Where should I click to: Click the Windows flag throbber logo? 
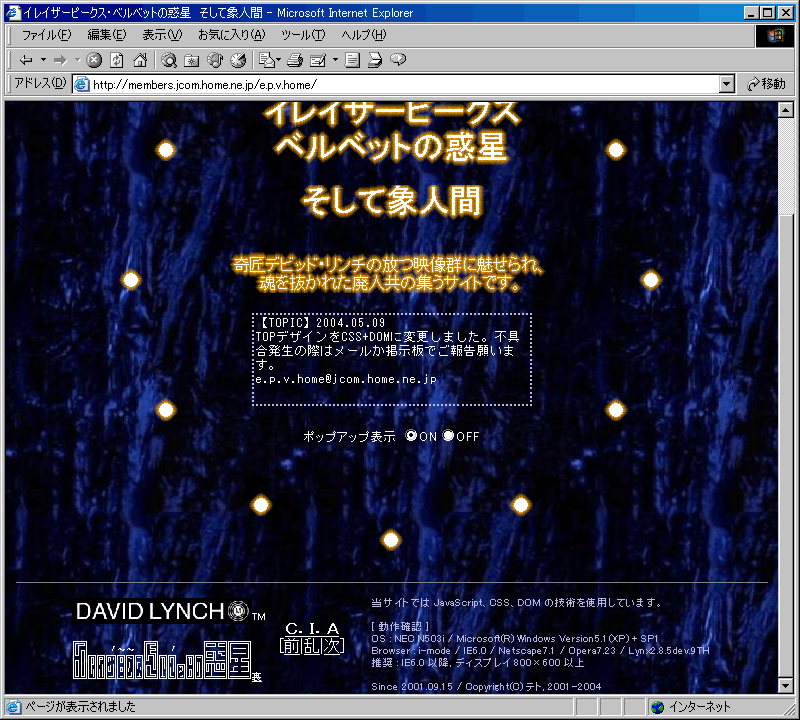(x=774, y=35)
